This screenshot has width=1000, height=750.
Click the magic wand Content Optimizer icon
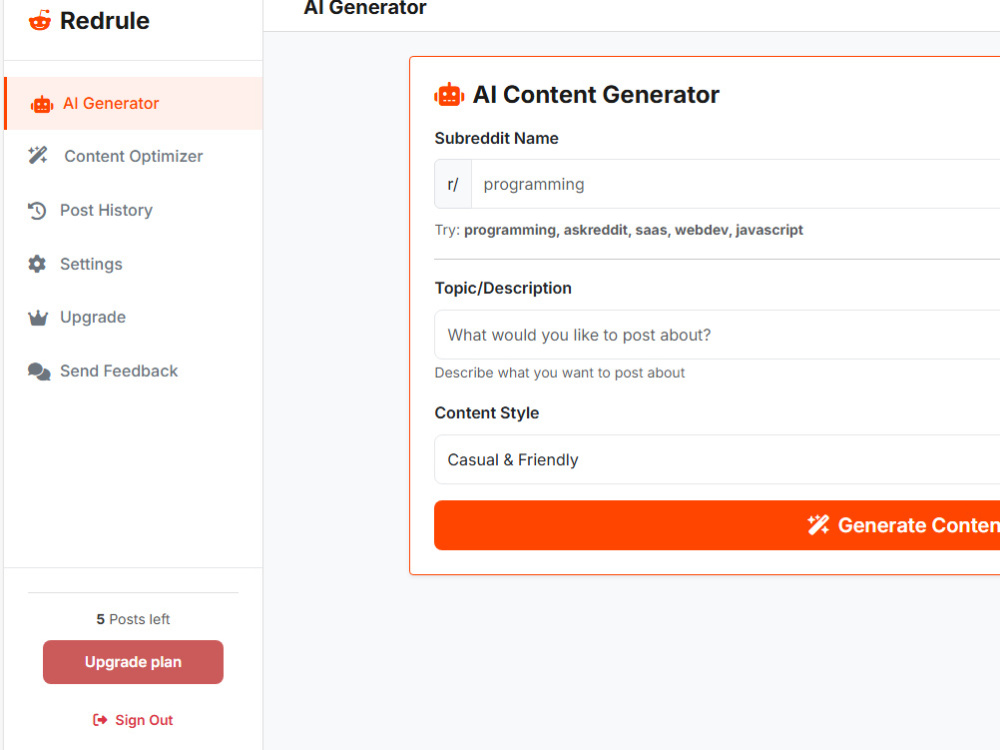point(38,155)
